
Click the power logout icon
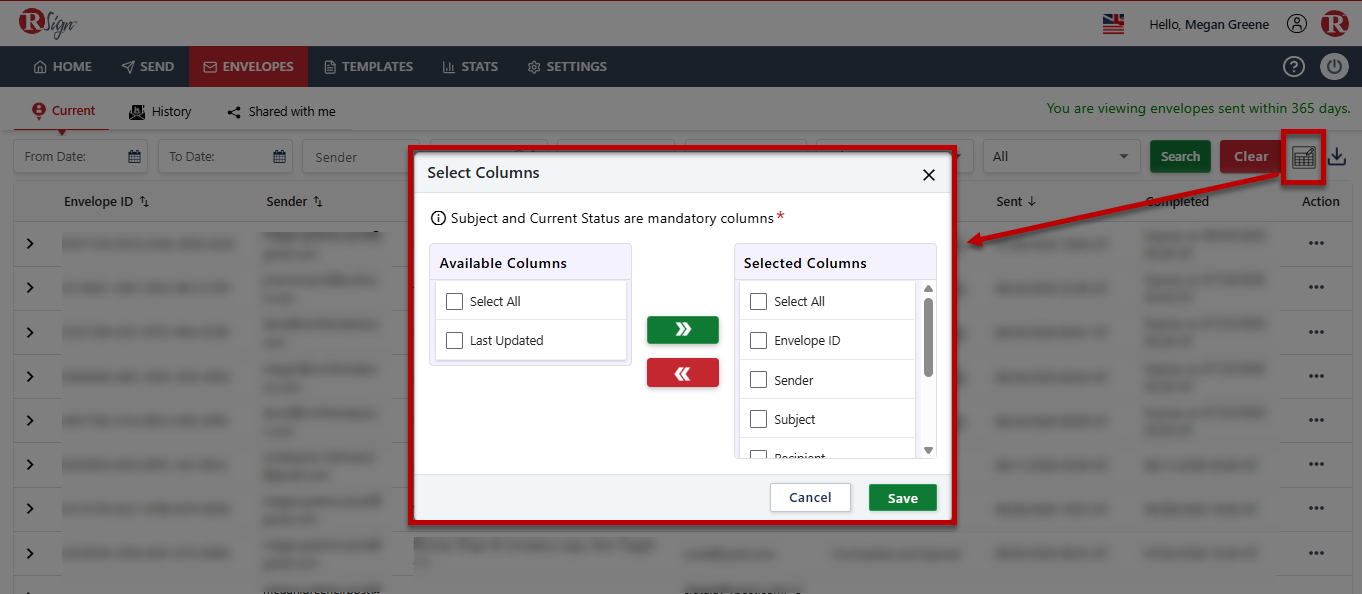click(x=1335, y=67)
